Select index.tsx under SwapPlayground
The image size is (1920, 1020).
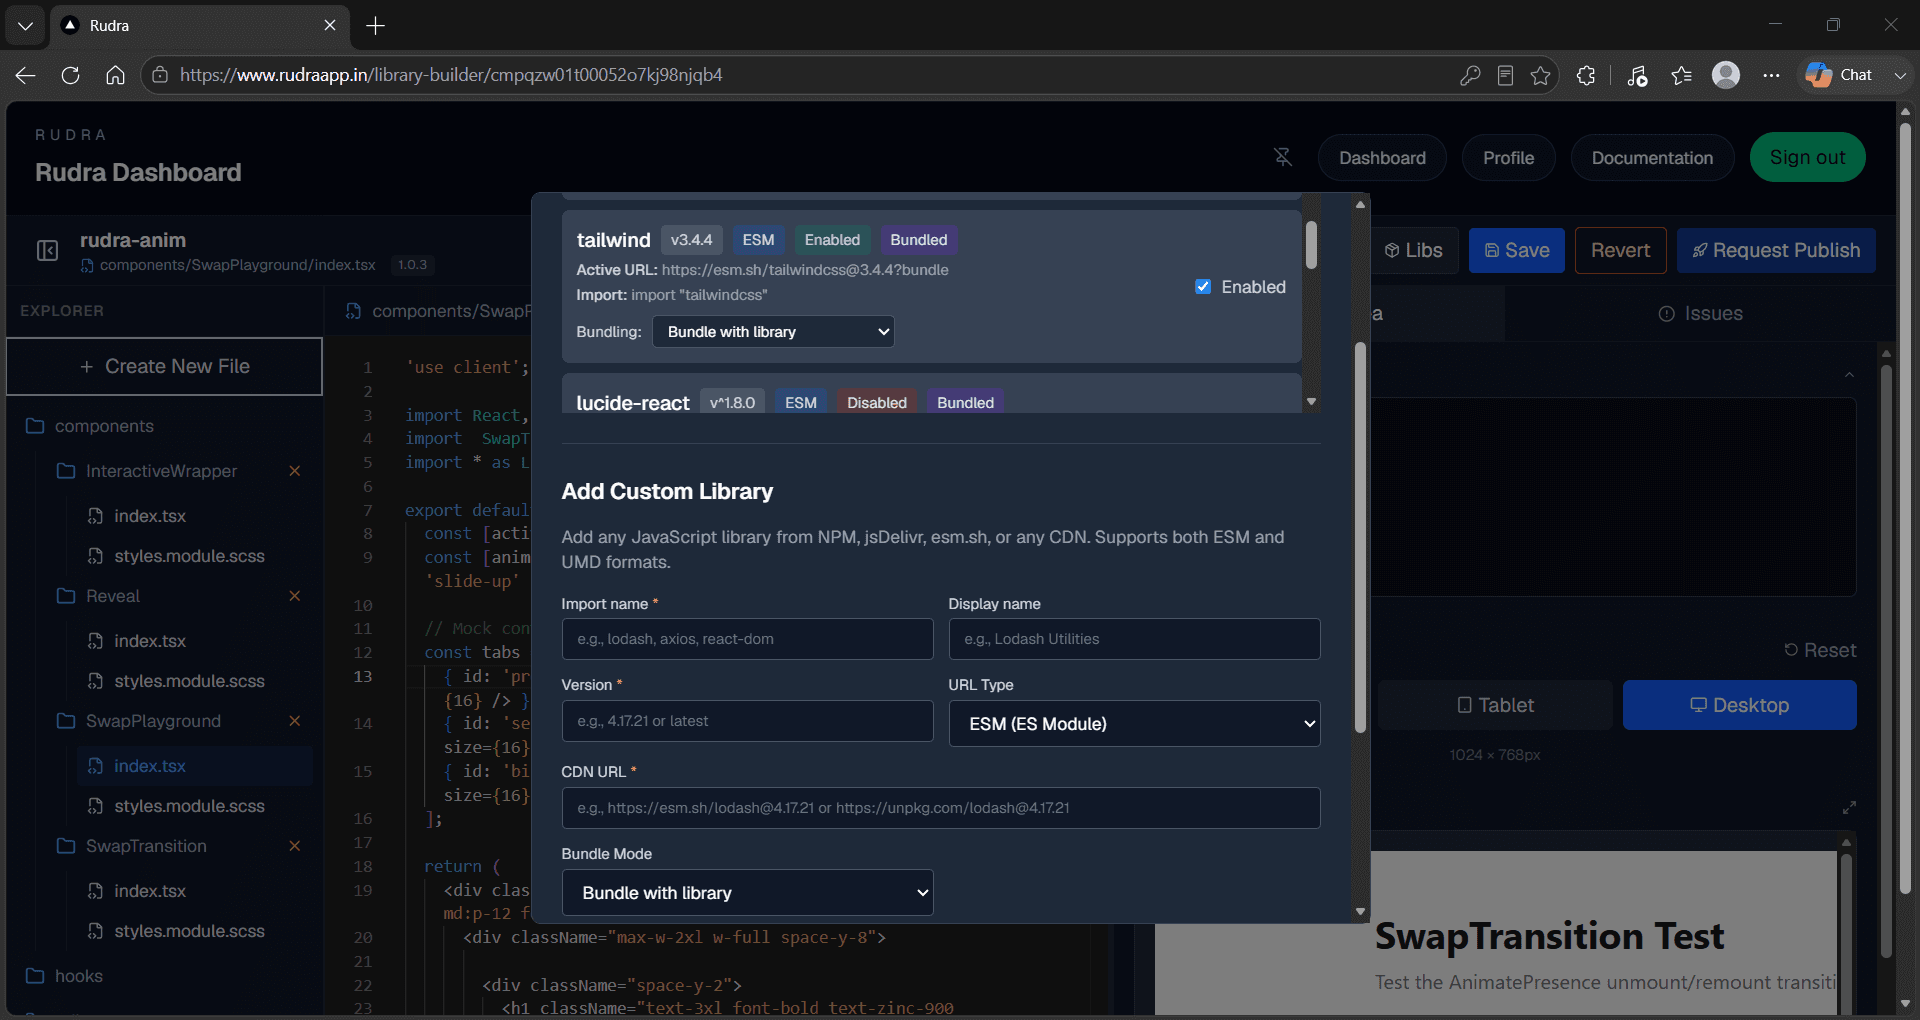click(x=195, y=766)
